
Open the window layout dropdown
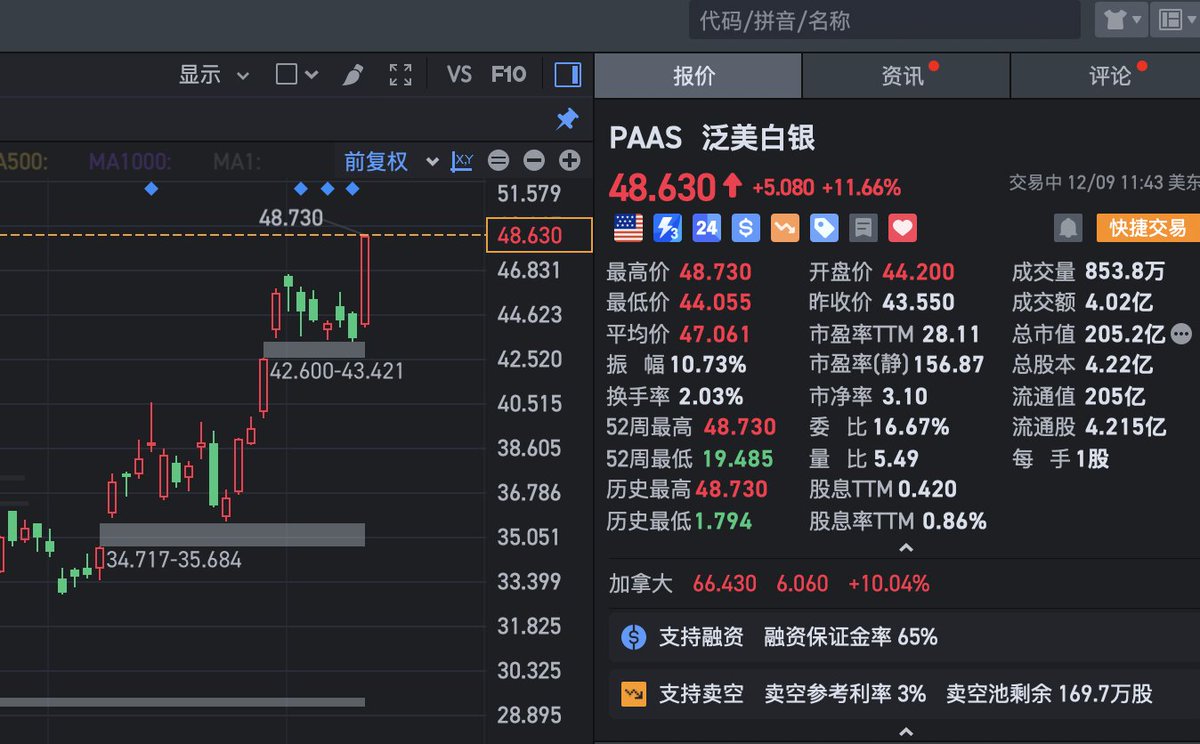[1176, 19]
